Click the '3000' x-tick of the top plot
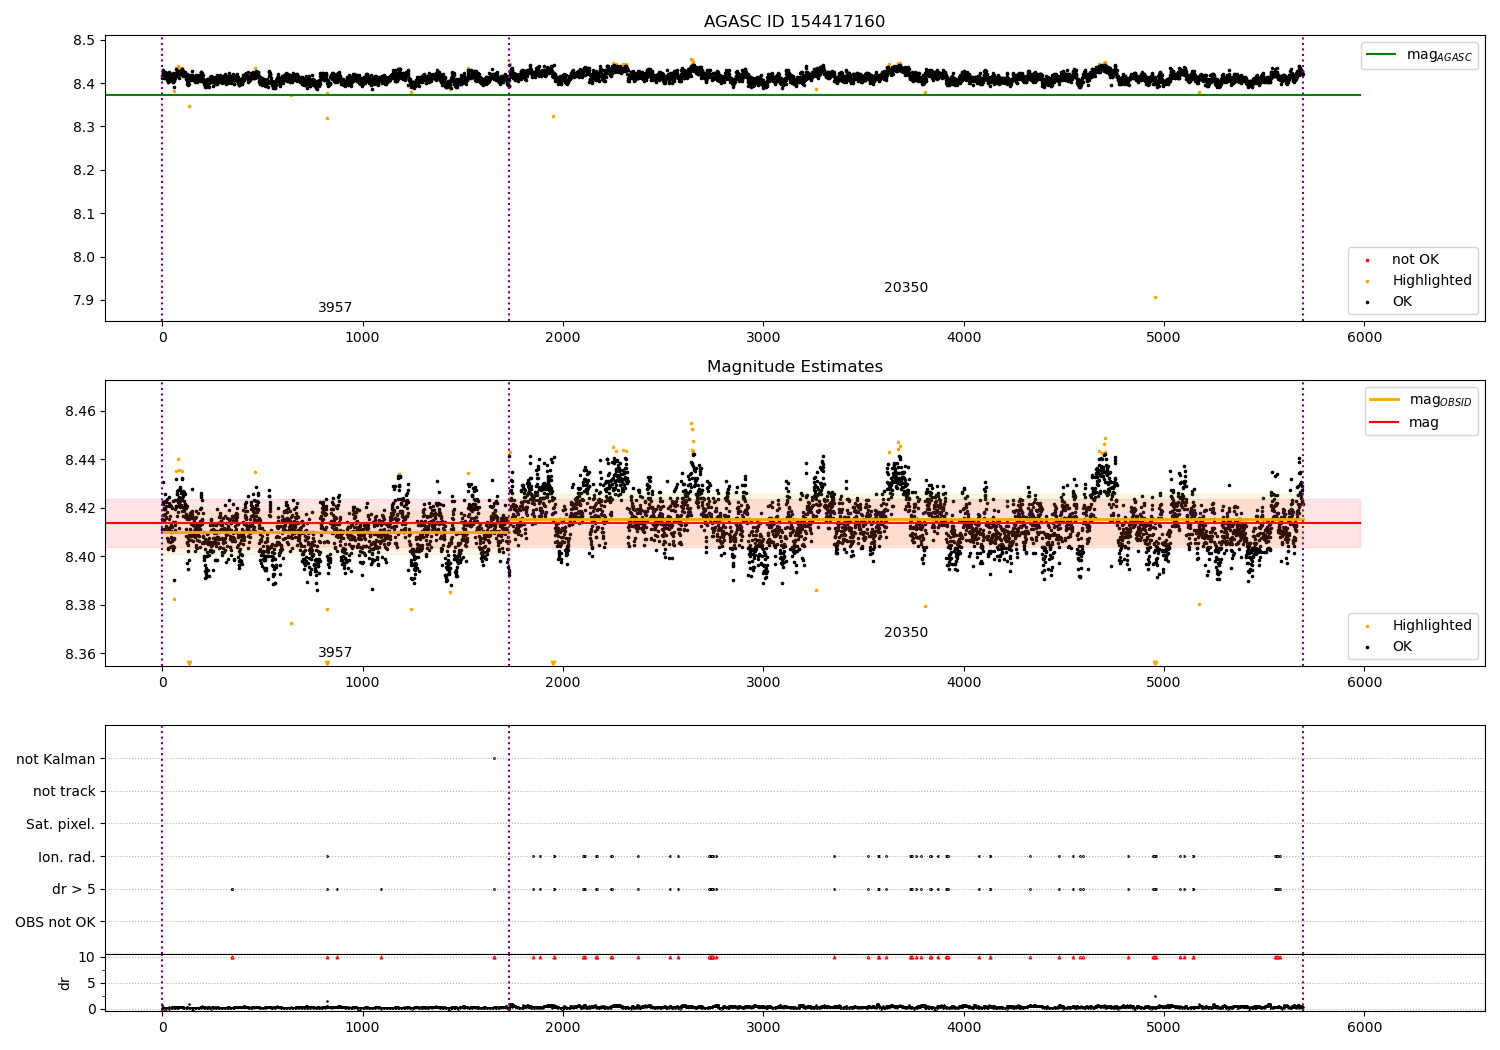 pos(763,338)
